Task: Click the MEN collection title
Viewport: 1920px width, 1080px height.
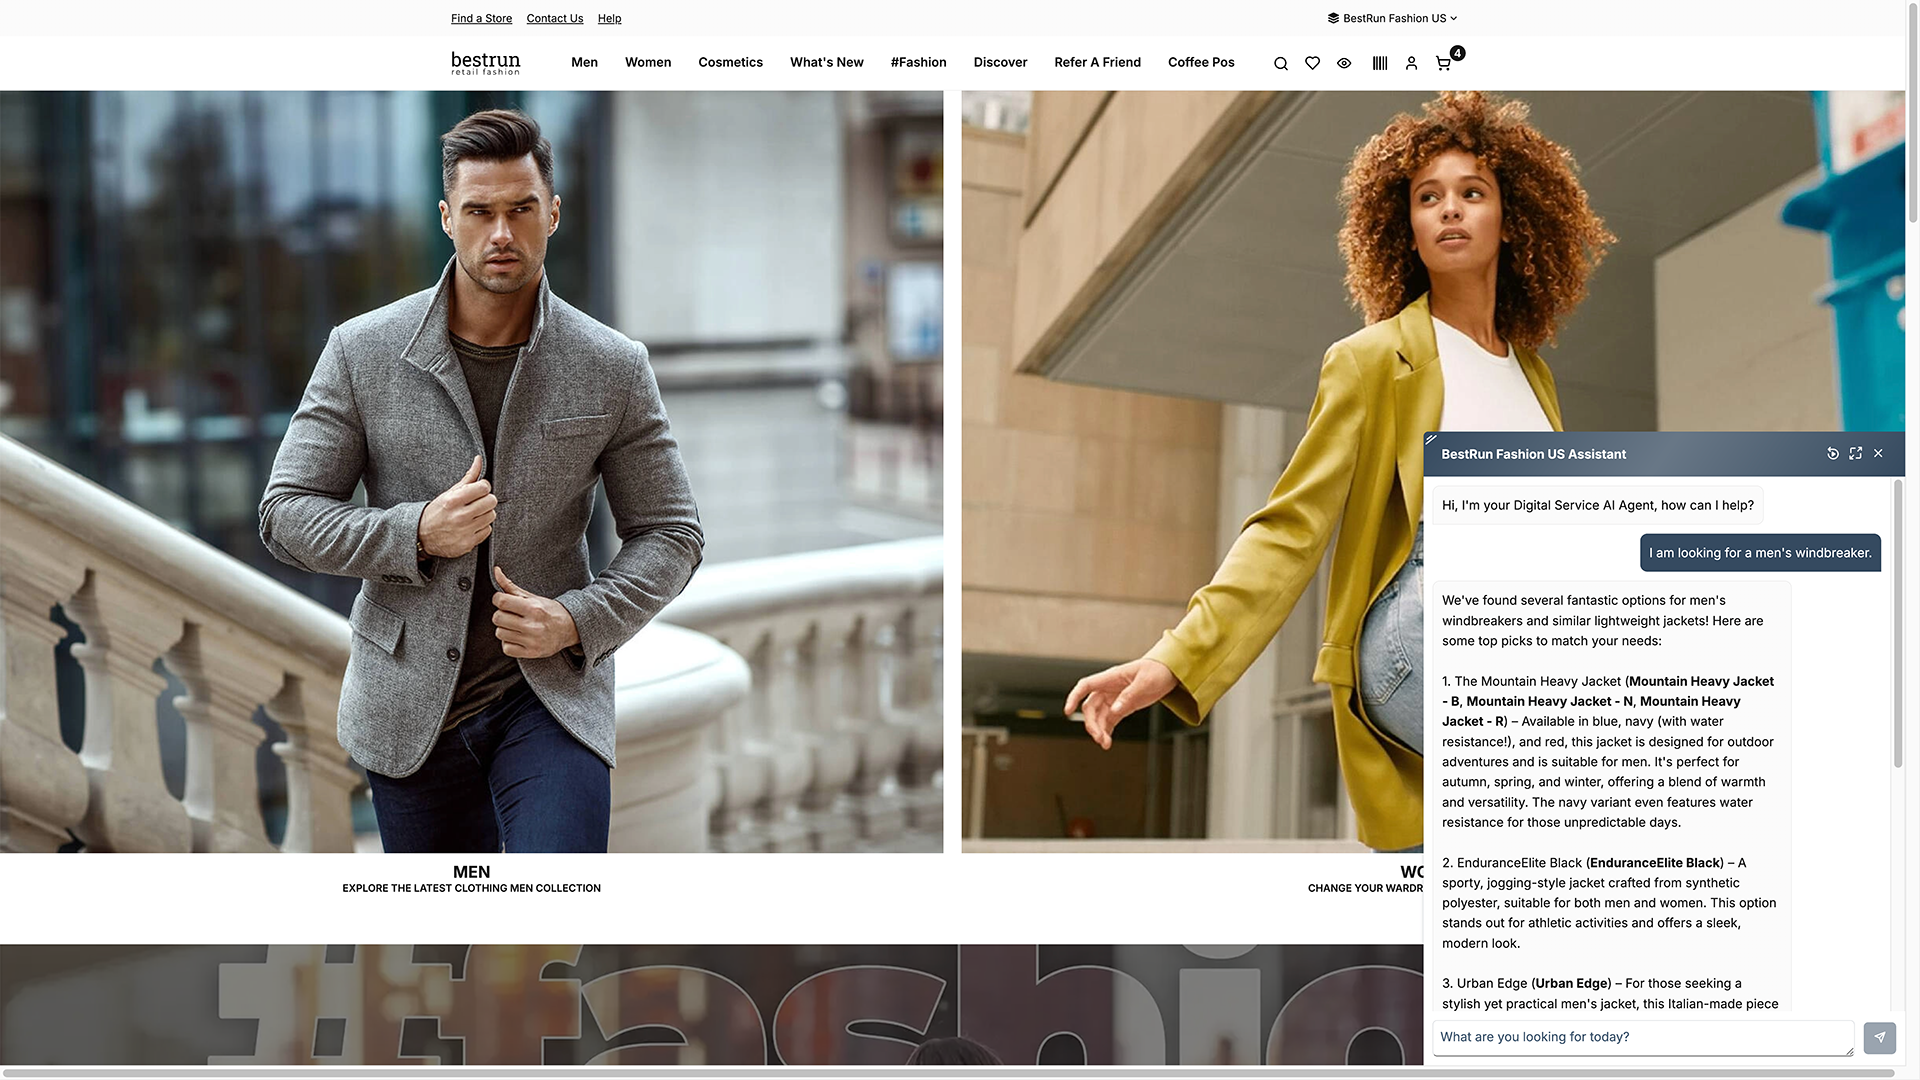Action: pos(471,872)
